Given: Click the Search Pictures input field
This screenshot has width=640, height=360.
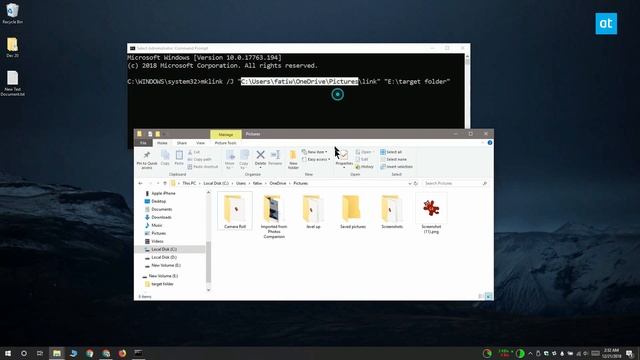Looking at the screenshot, I should [452, 183].
